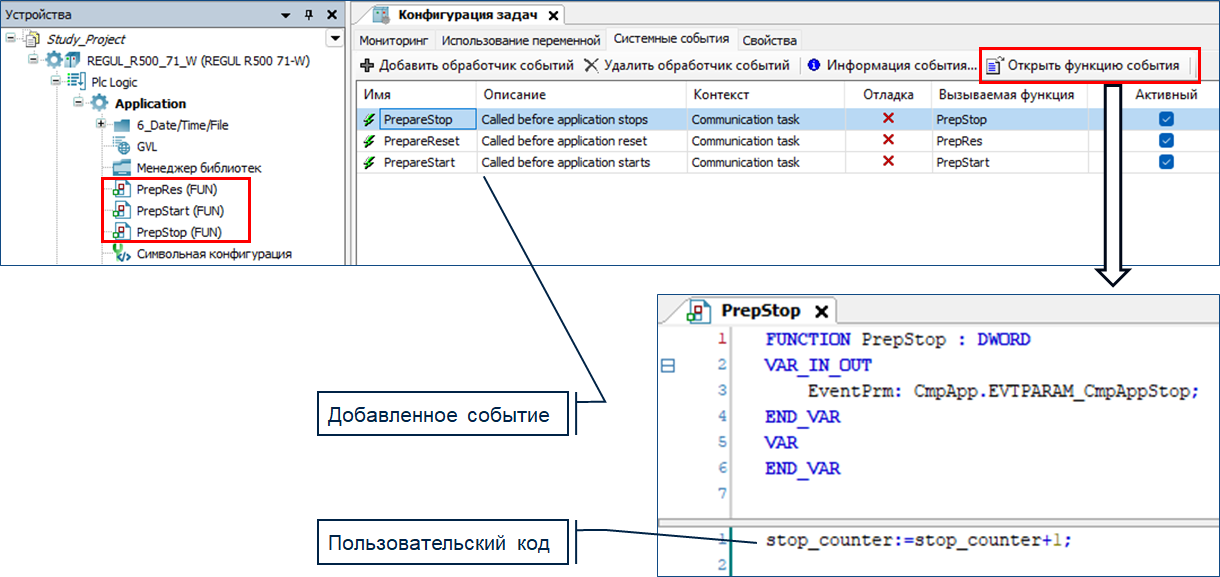Collapse the Plc Logic tree node

[56, 82]
